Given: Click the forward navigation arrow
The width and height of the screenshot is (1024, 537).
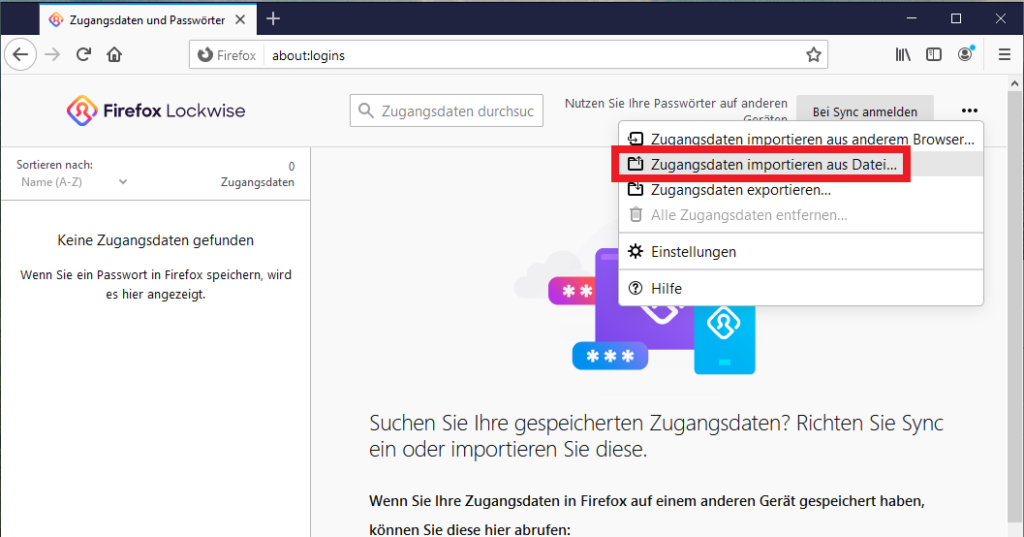Looking at the screenshot, I should (52, 55).
